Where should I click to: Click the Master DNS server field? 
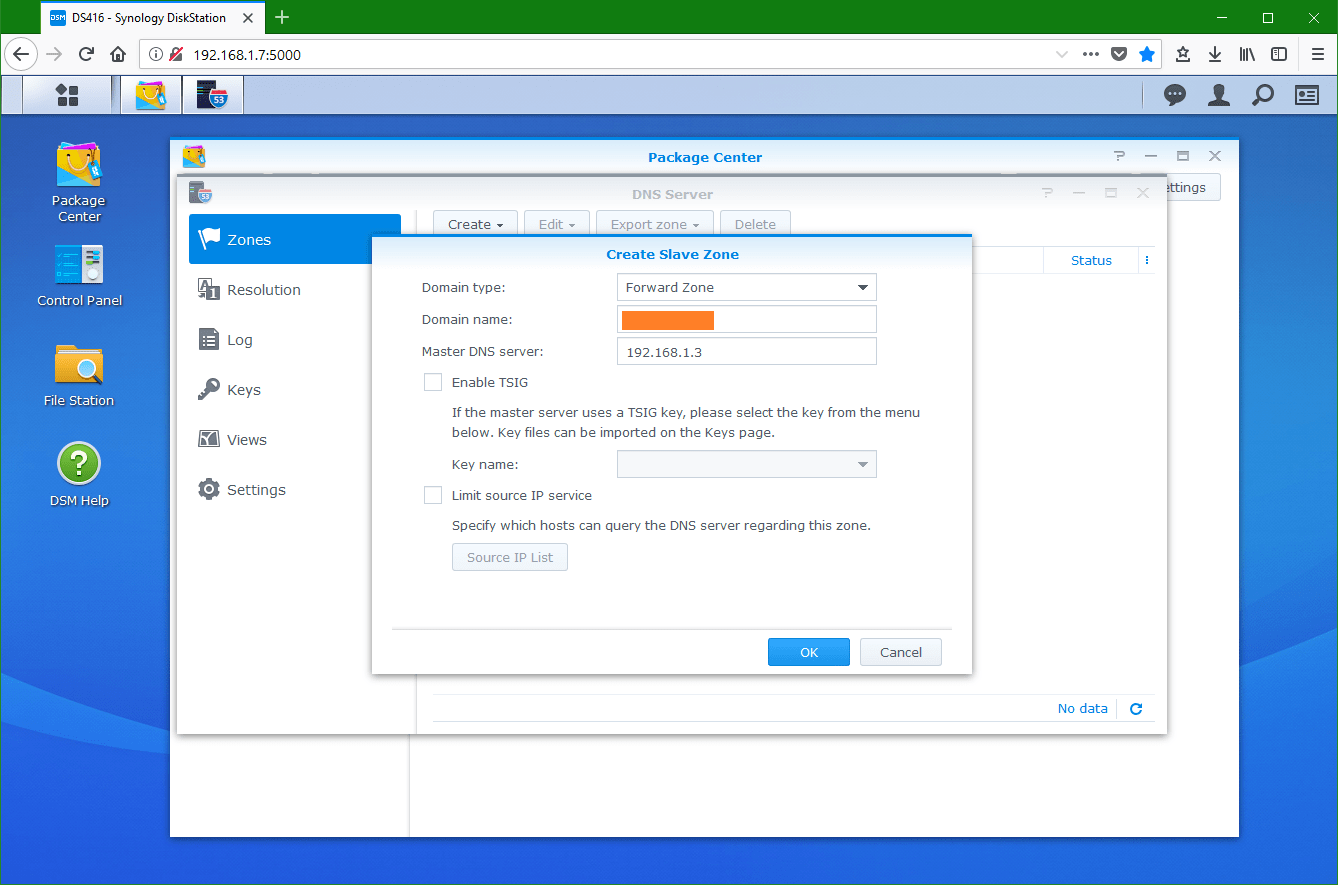click(747, 351)
